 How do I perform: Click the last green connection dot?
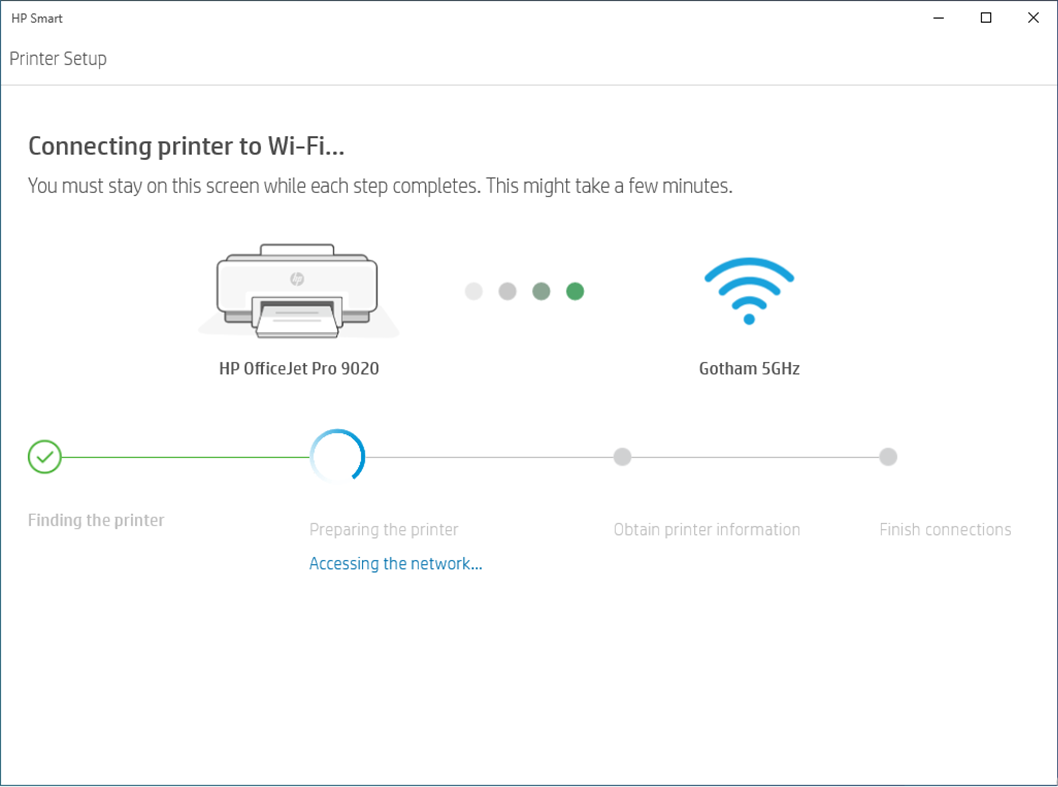[575, 291]
